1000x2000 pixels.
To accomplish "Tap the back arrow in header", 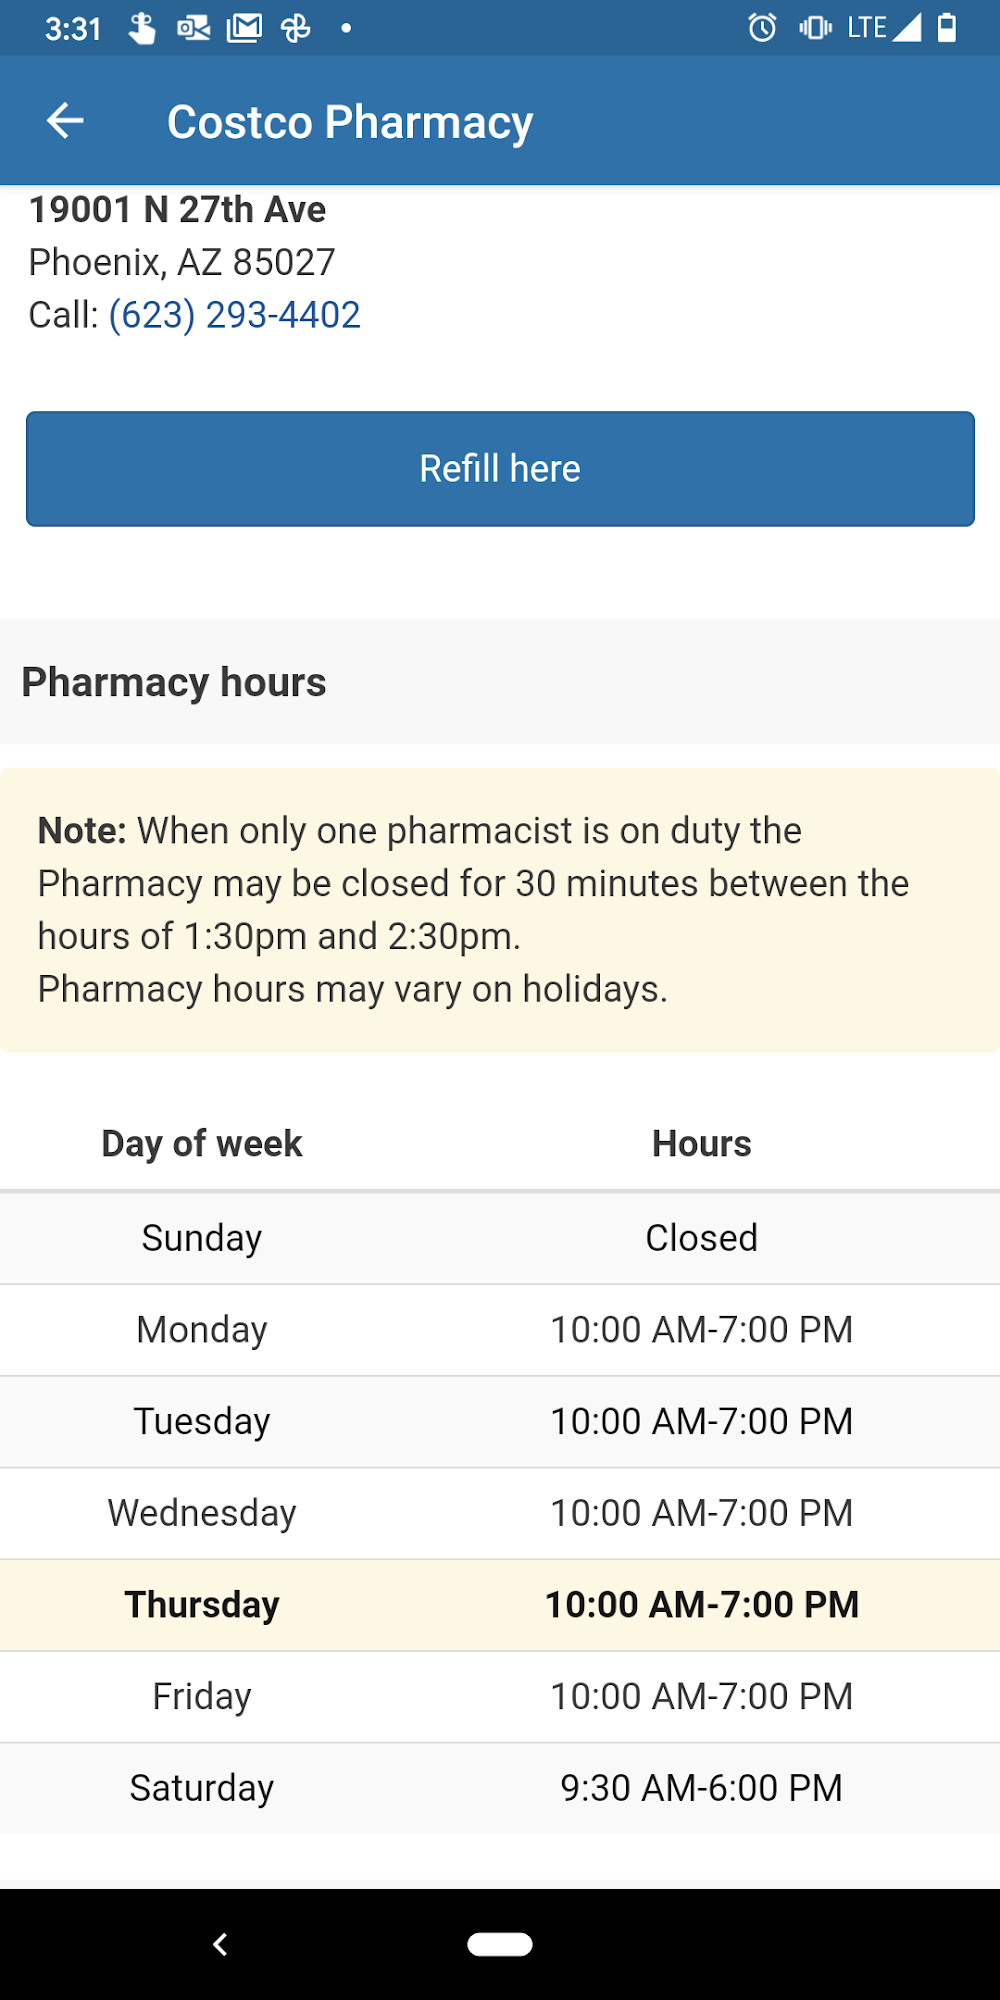I will click(x=65, y=121).
